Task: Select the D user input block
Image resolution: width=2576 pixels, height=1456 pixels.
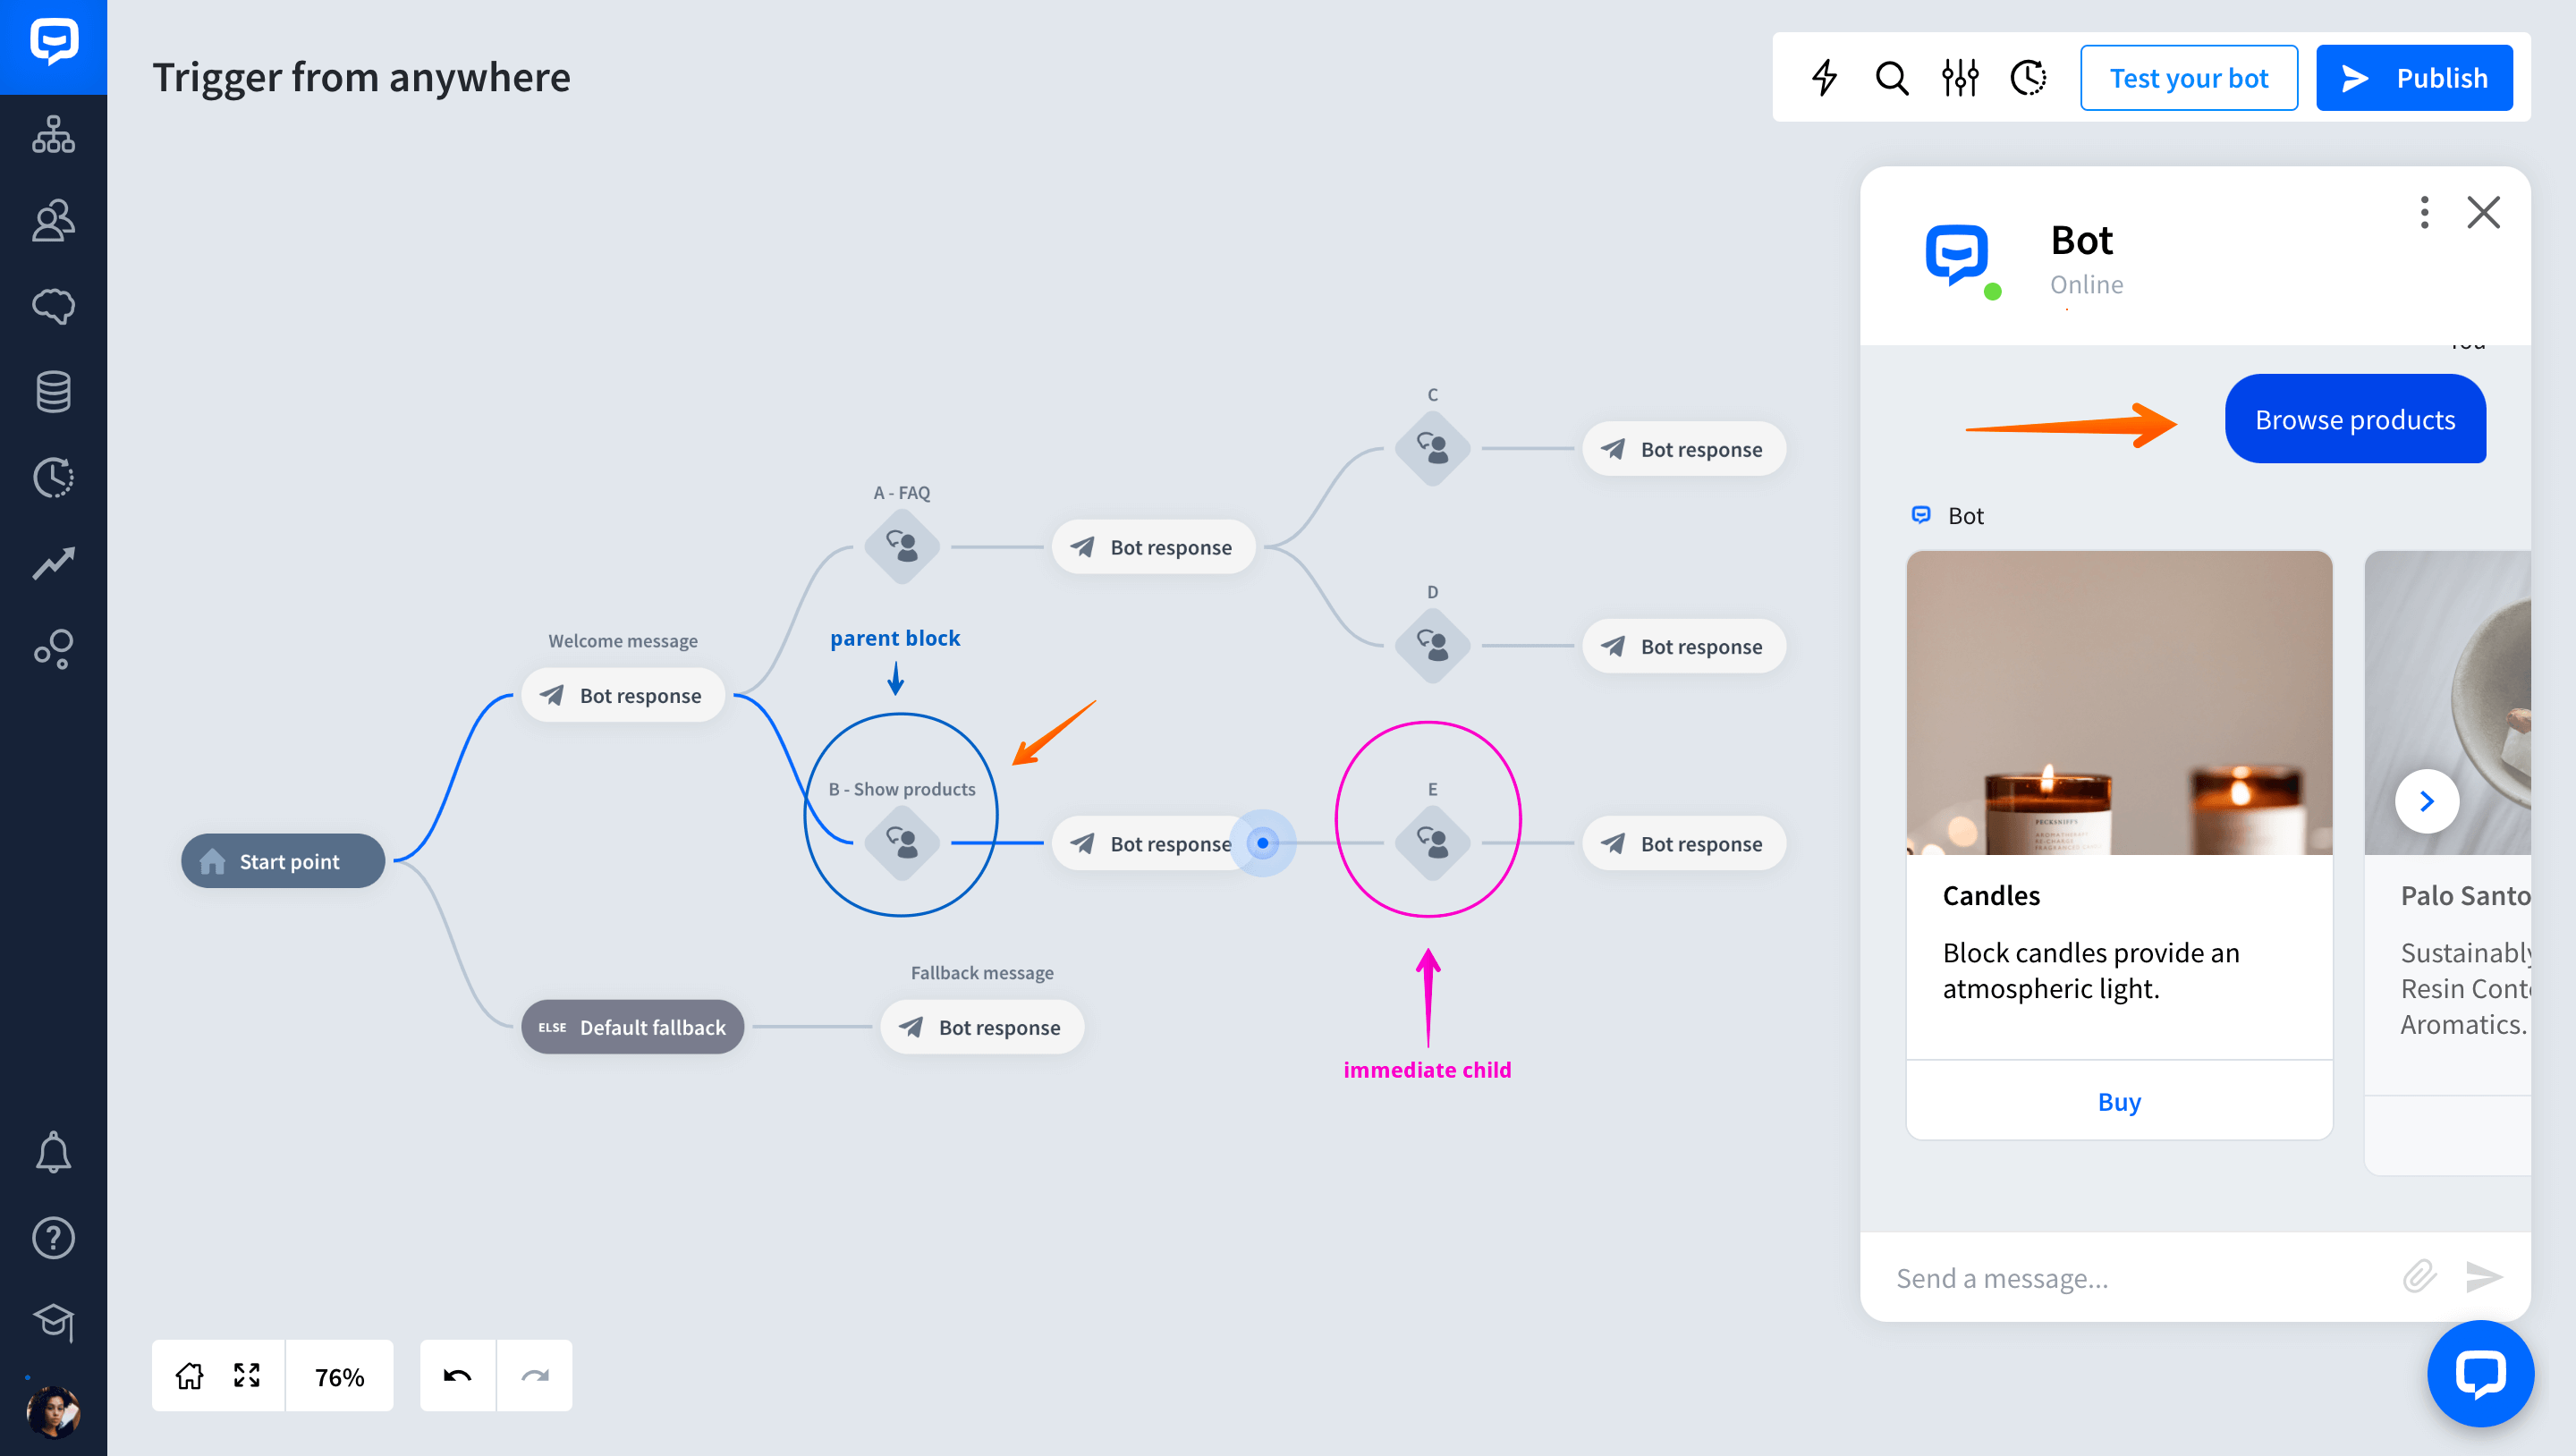Action: 1432,646
